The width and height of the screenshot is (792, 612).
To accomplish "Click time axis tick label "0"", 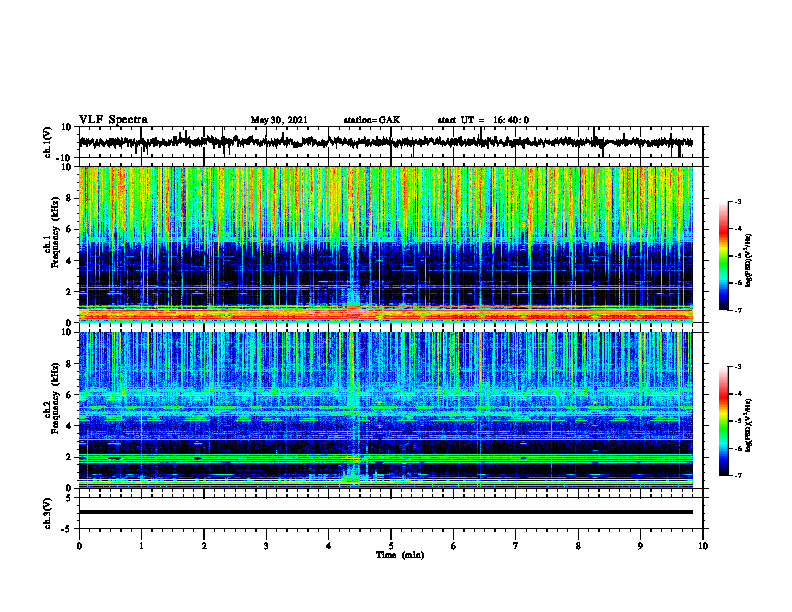I will (x=79, y=546).
